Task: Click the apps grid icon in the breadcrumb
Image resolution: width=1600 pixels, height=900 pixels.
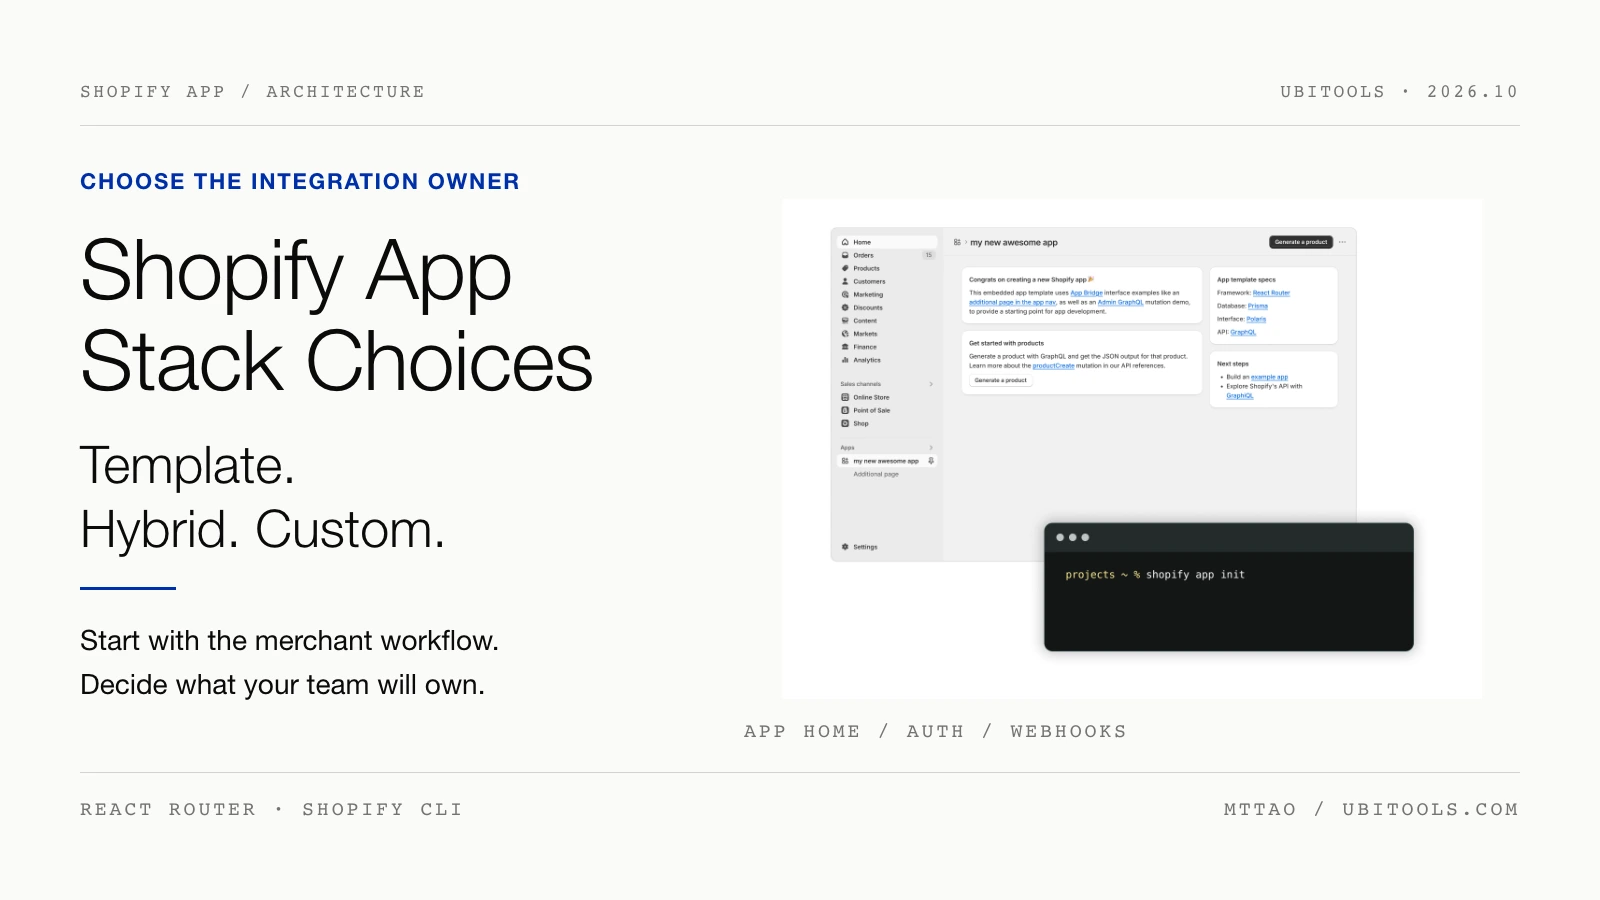Action: click(x=957, y=242)
